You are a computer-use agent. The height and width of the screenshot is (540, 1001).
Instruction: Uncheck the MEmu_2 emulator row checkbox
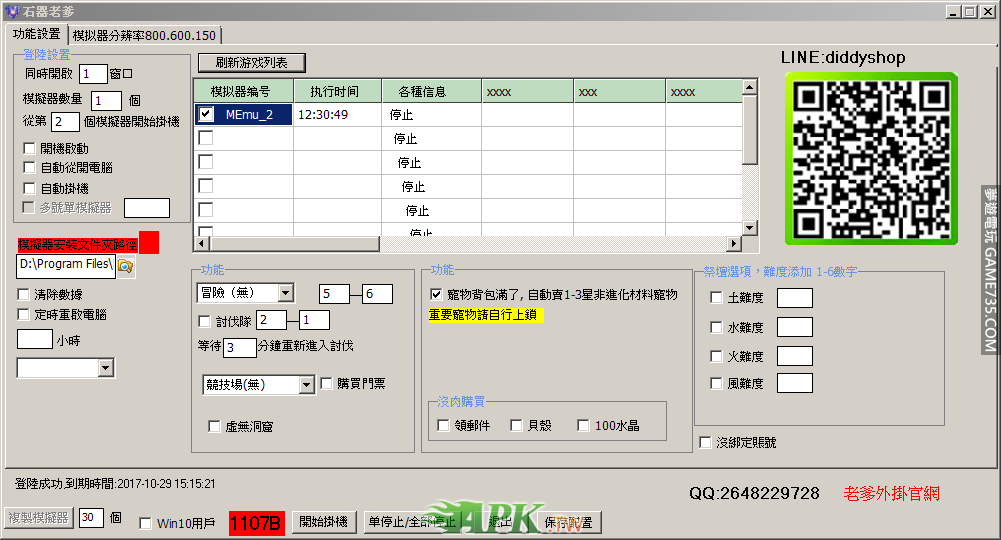[x=206, y=114]
